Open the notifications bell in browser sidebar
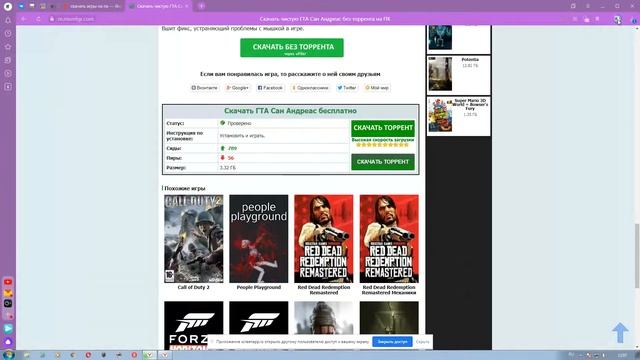 click(x=8, y=20)
